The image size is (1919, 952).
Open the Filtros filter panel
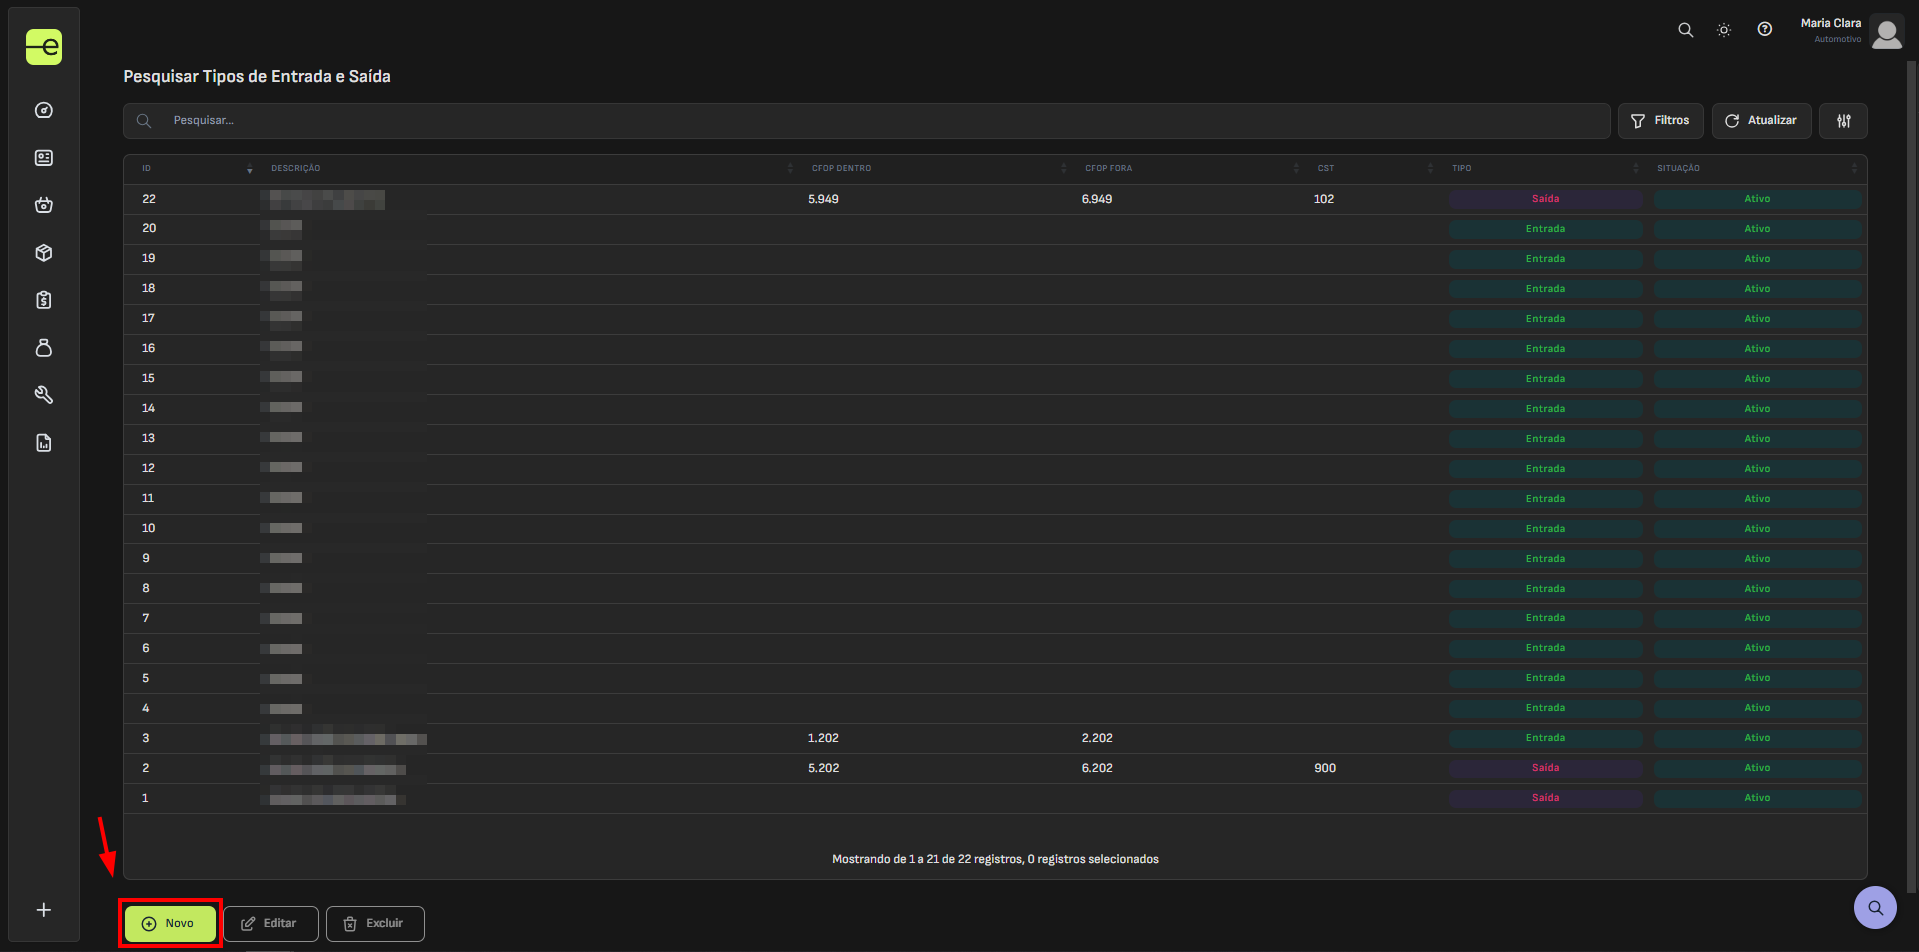[1660, 121]
